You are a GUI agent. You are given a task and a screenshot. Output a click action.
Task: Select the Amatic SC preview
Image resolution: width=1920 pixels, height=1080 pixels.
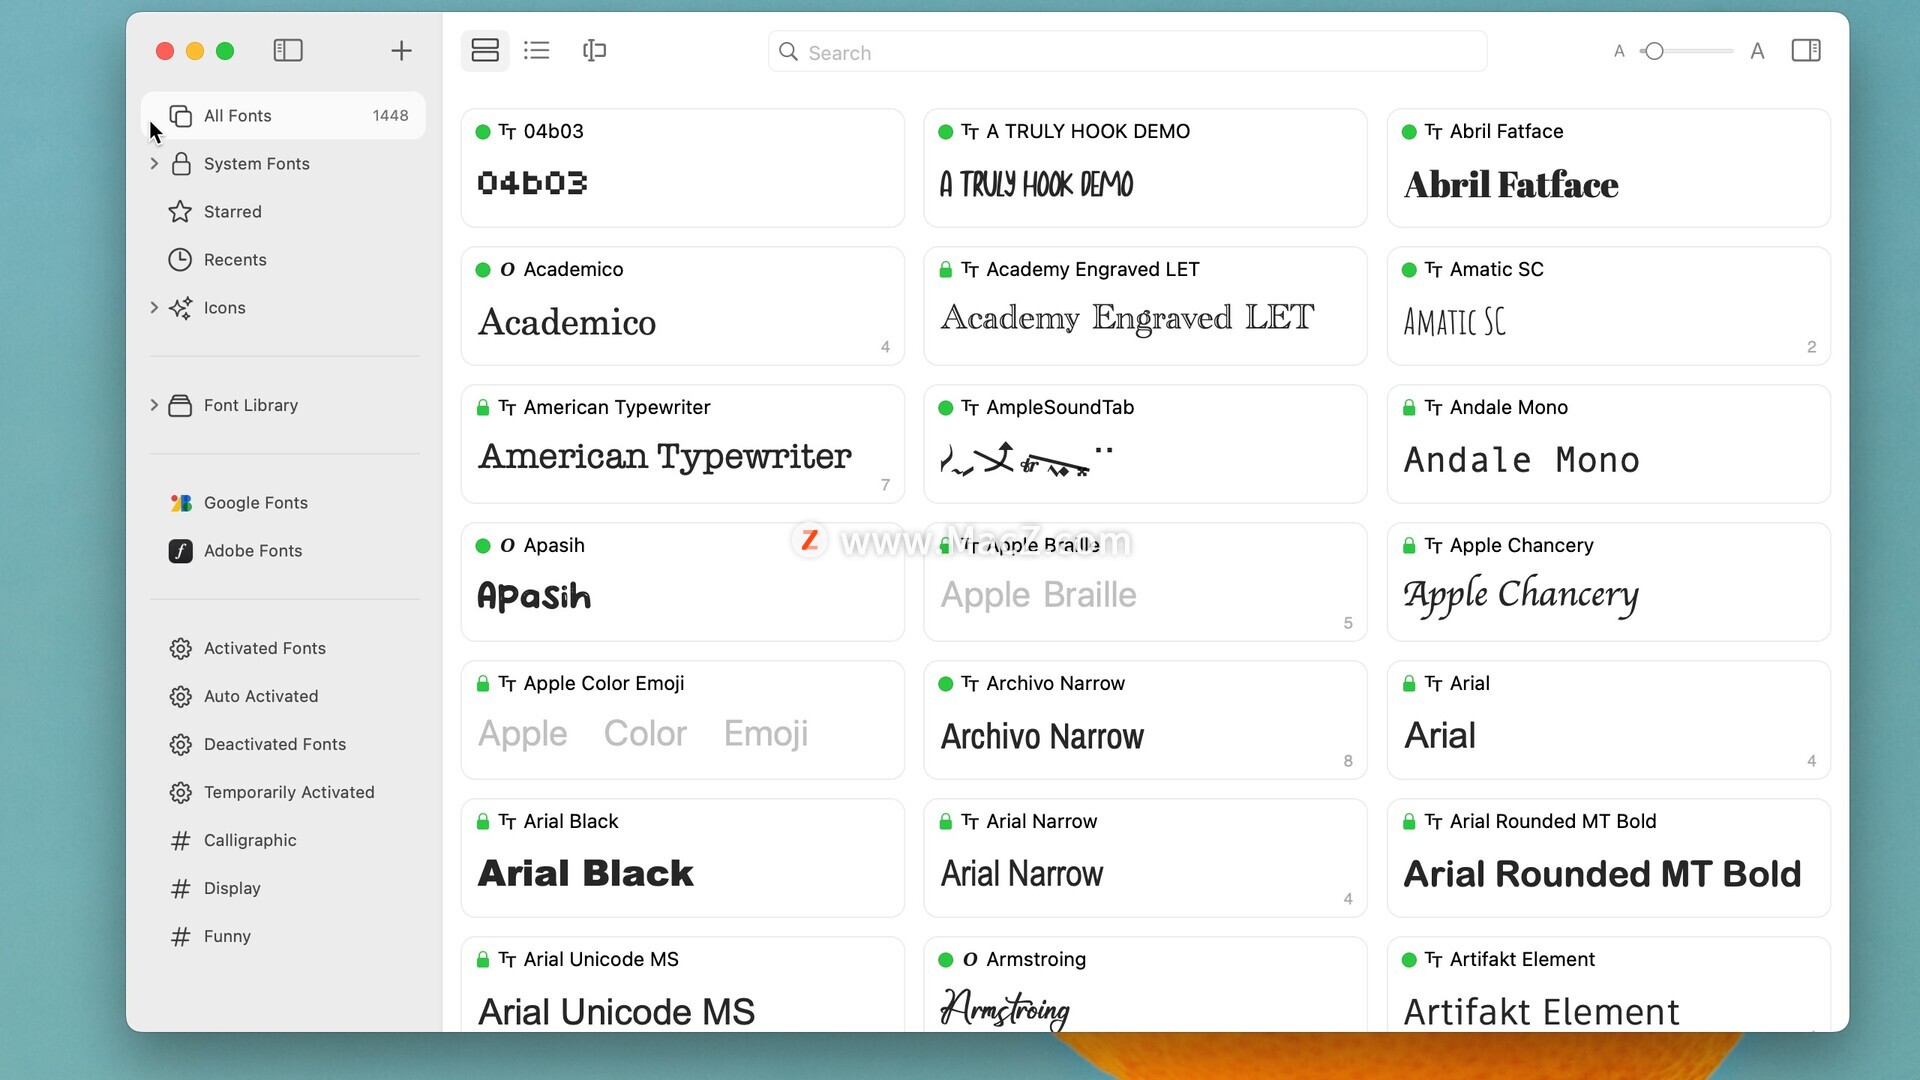1454,322
